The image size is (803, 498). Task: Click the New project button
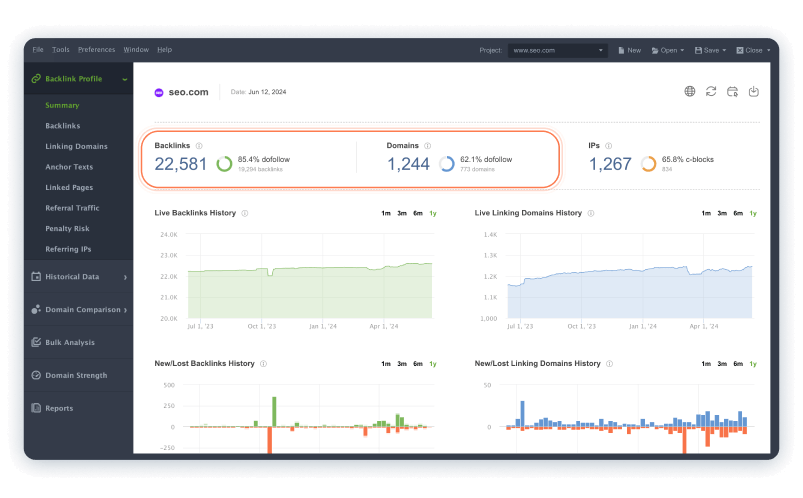(629, 50)
